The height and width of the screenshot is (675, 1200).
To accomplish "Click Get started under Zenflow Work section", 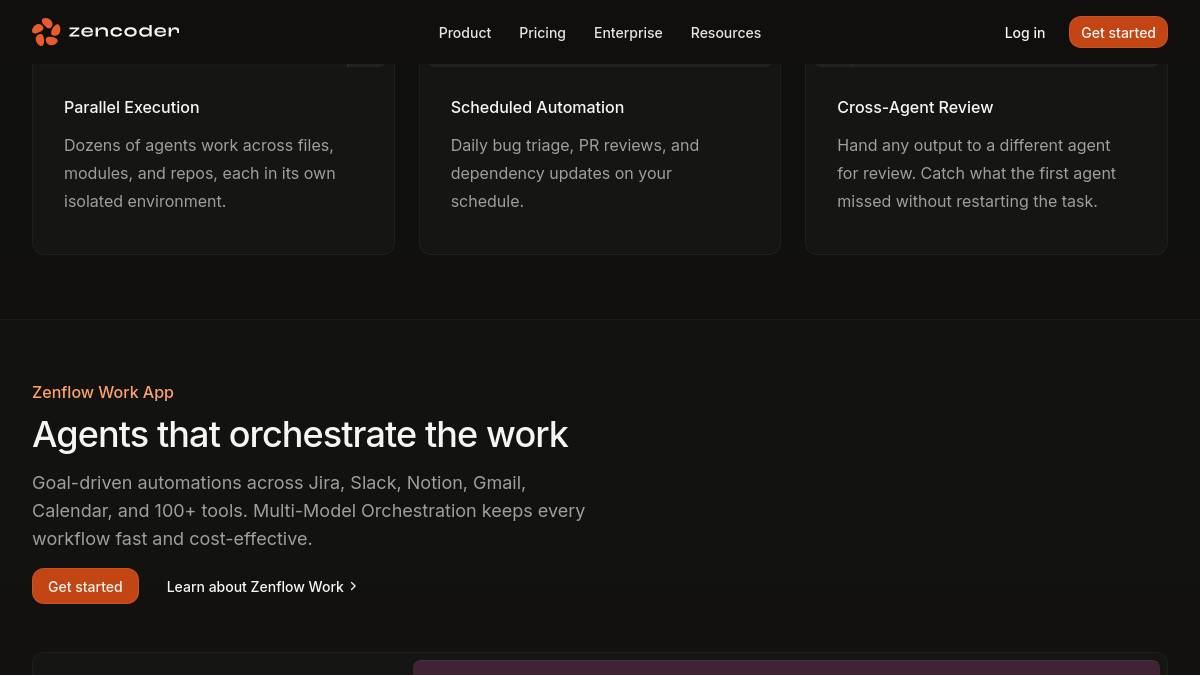I will pos(85,586).
